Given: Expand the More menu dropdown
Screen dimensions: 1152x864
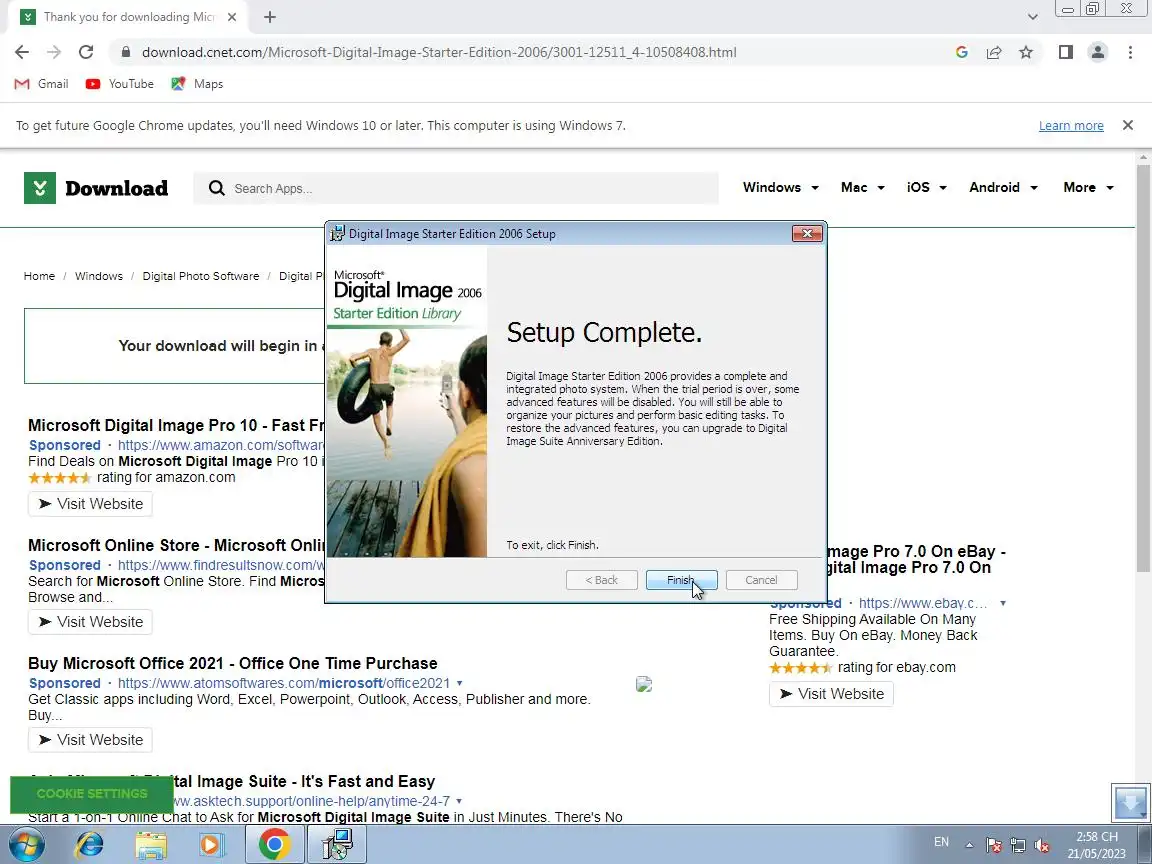Looking at the screenshot, I should [x=1088, y=187].
